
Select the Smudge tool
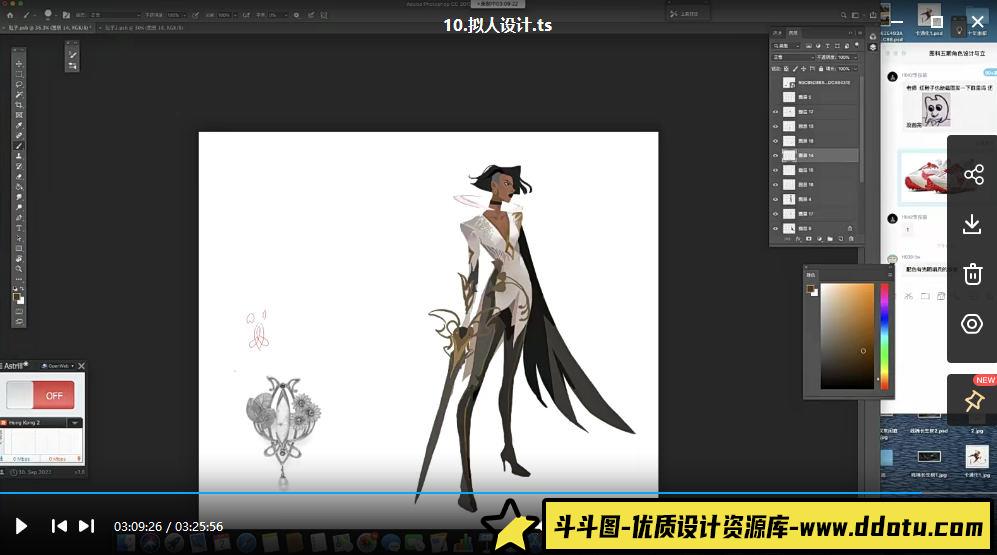(x=19, y=197)
